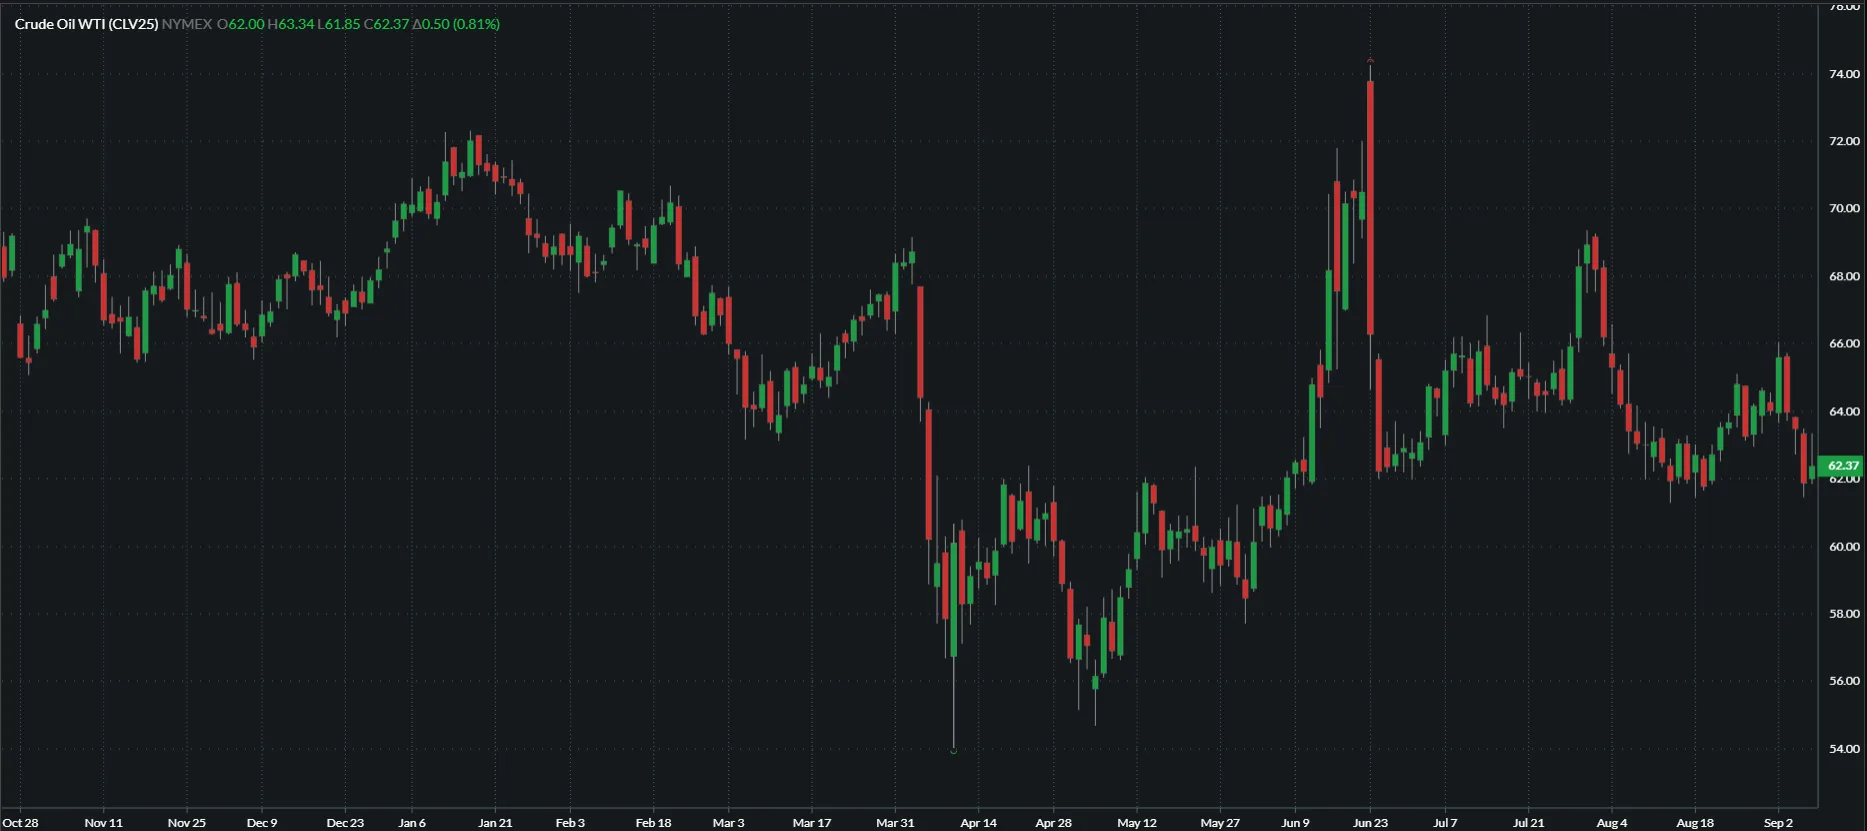Viewport: 1867px width, 831px height.
Task: Select the Jan 21 date label
Action: 495,822
